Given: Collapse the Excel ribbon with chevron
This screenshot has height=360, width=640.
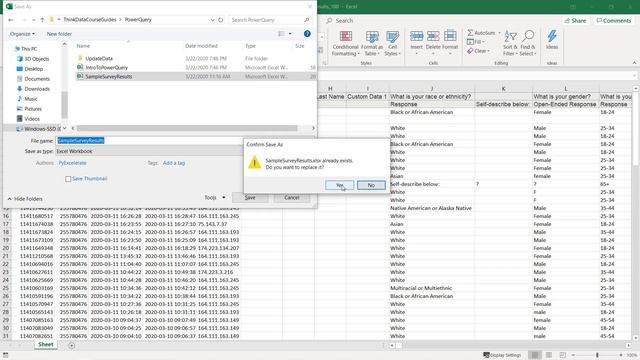Looking at the screenshot, I should pos(634,63).
